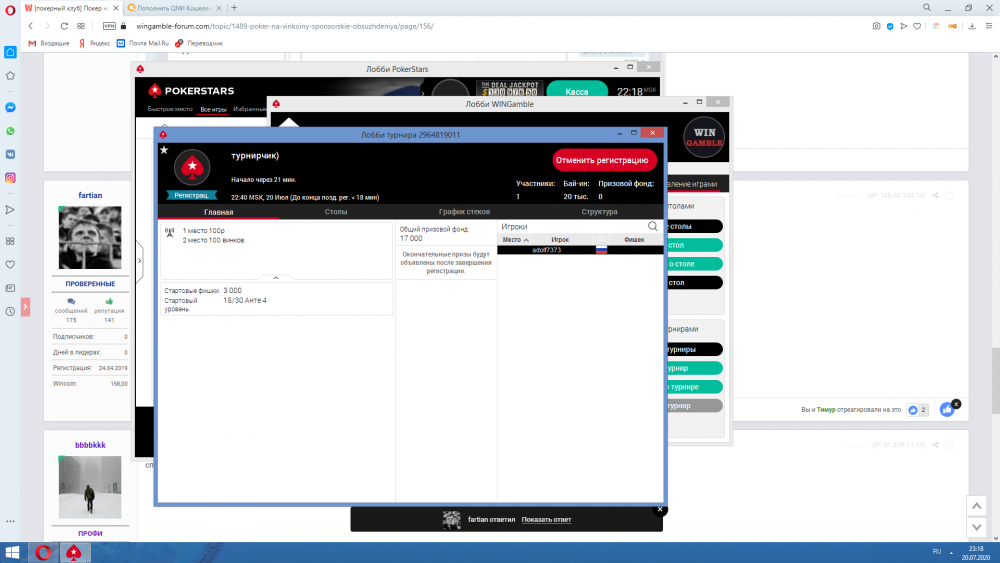1000x563 pixels.
Task: Open График стеков tab
Action: [x=464, y=212]
